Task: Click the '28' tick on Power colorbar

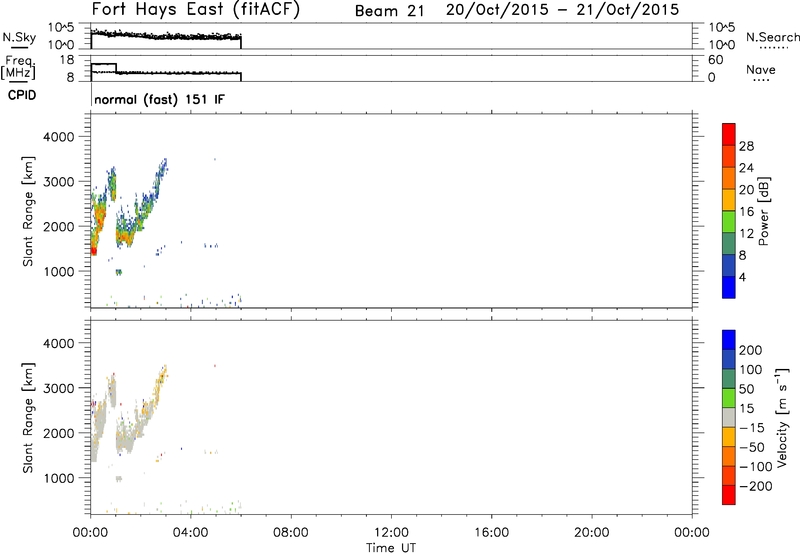Action: click(x=746, y=146)
